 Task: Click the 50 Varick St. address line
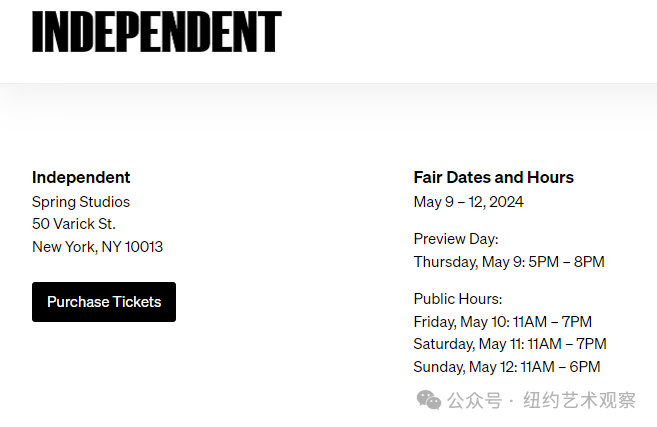pyautogui.click(x=74, y=224)
